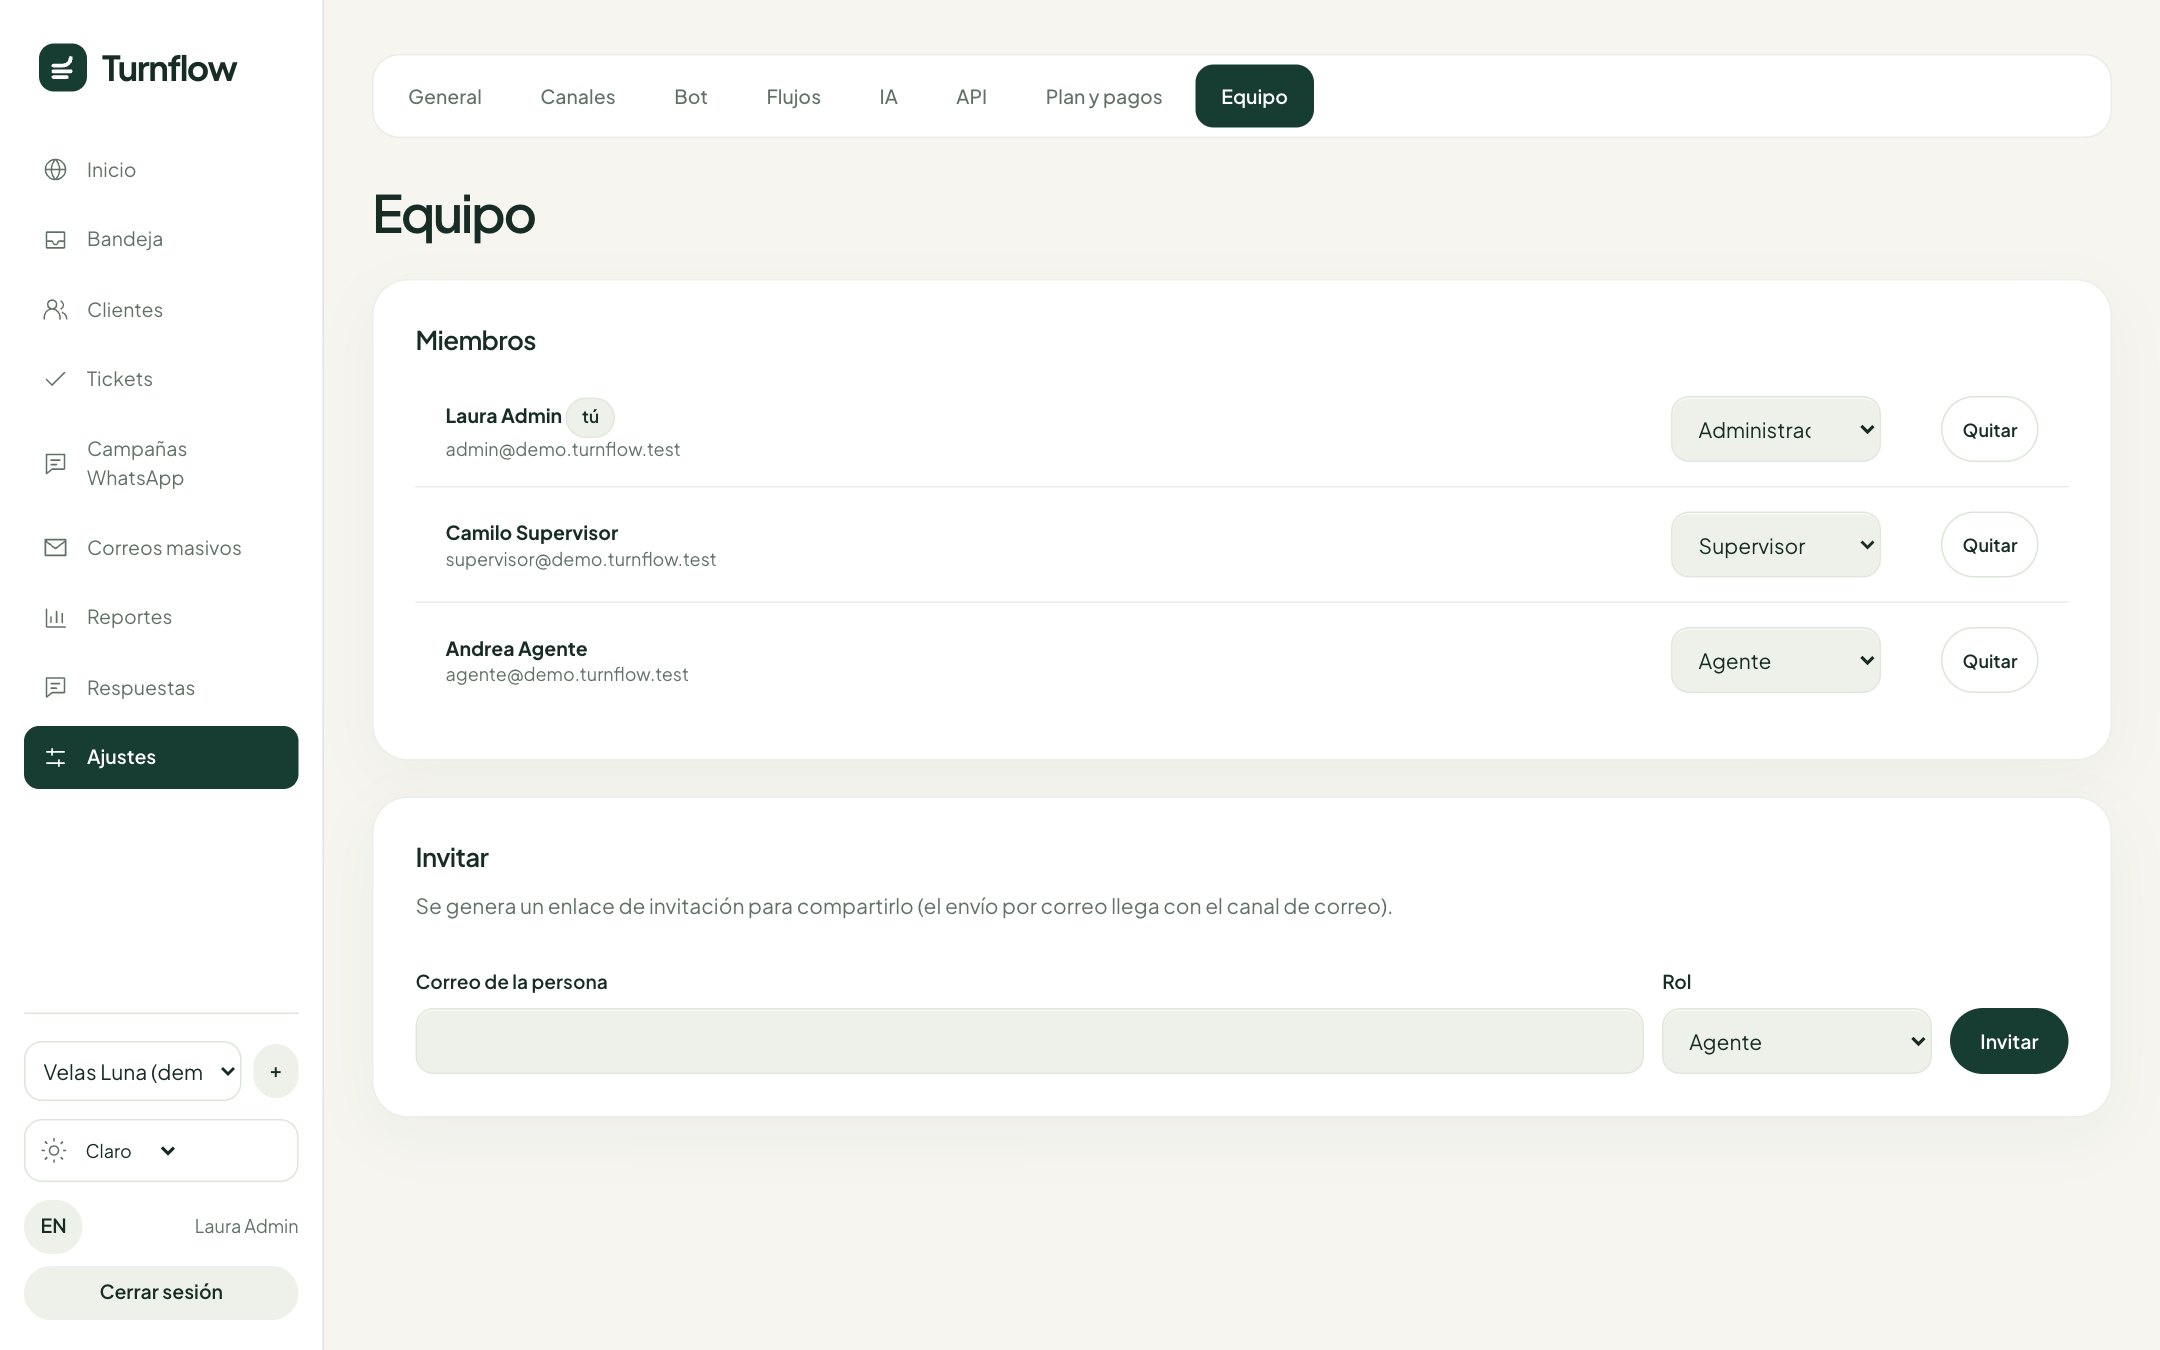Focus the Correo de la persona field
The width and height of the screenshot is (2160, 1350).
(1029, 1041)
